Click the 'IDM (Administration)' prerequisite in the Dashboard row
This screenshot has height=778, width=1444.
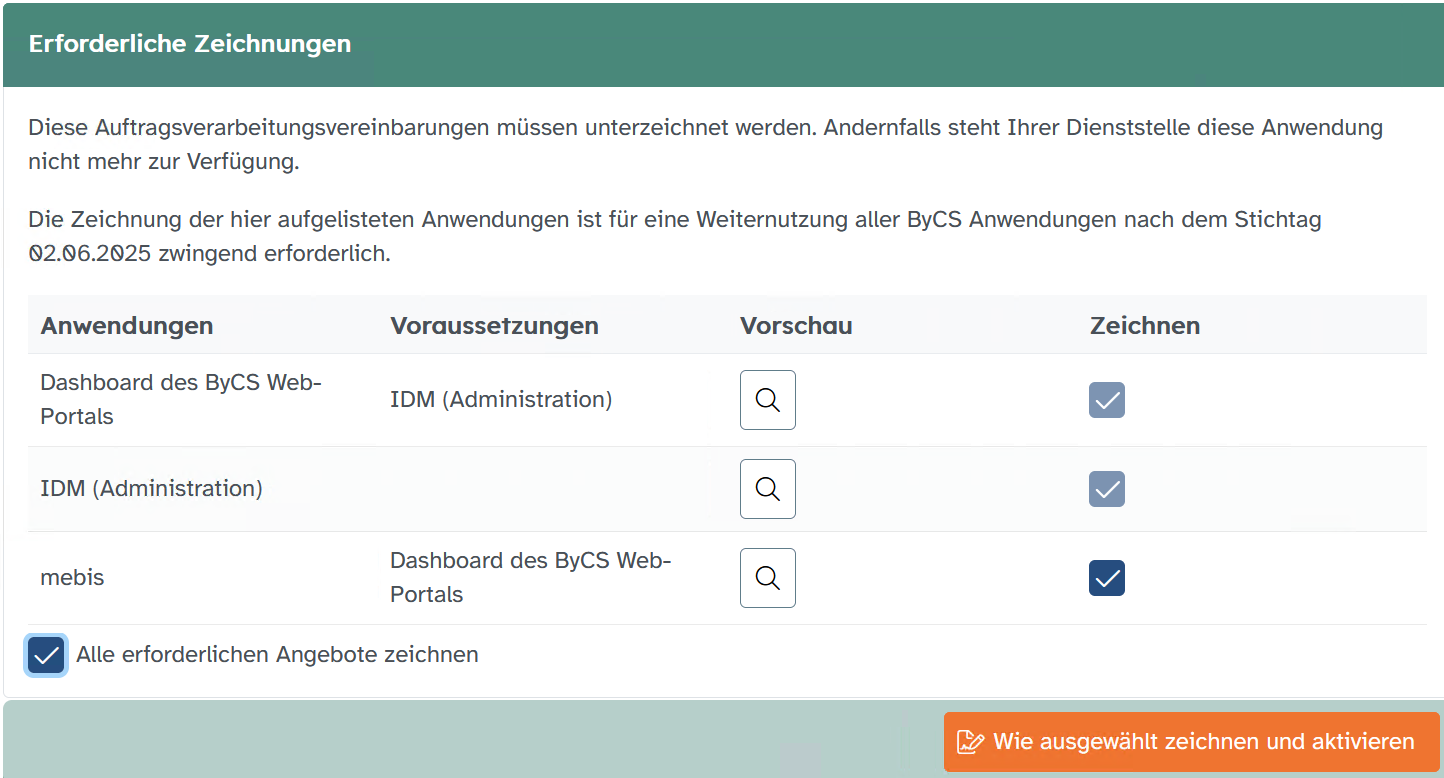pyautogui.click(x=500, y=400)
